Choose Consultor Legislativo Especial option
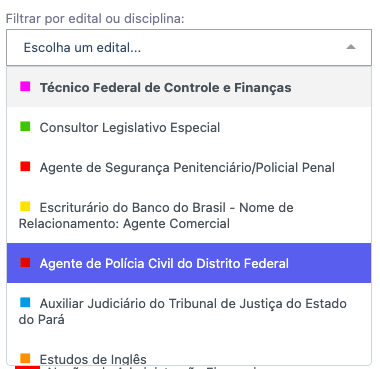 (189, 127)
